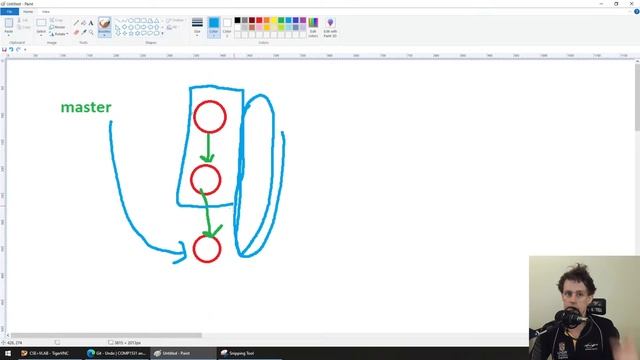Open the shape Outline dropdown

[x=176, y=20]
